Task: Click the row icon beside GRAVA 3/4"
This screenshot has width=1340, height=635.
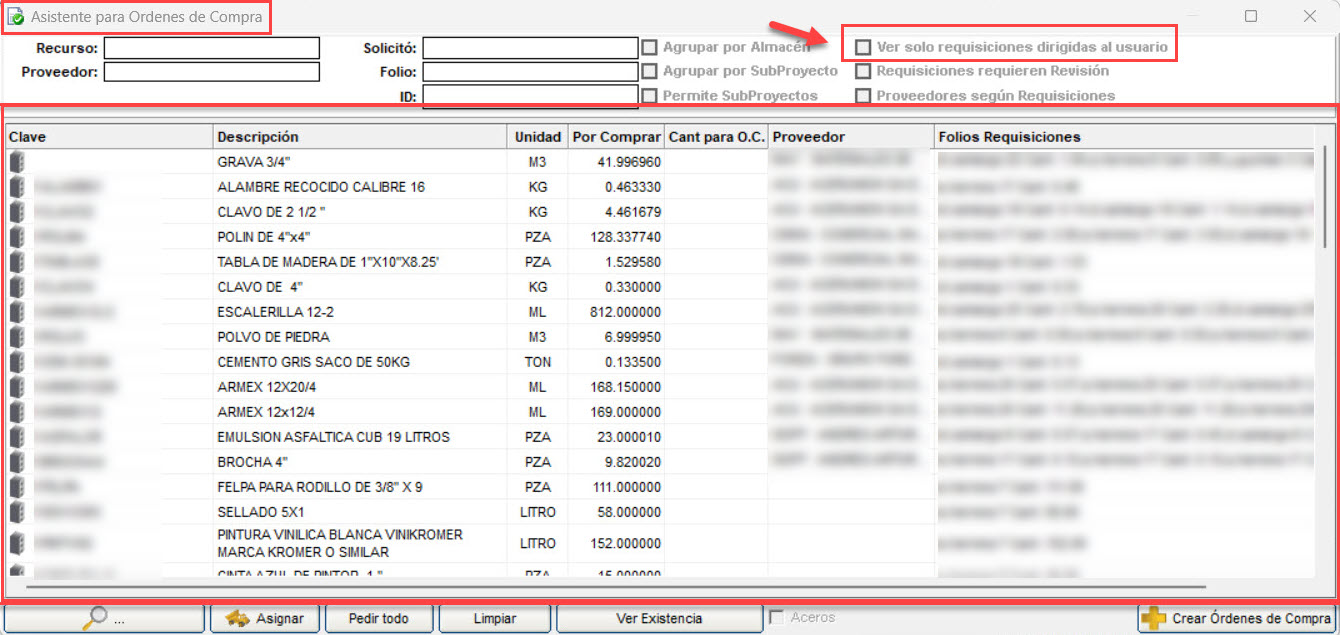Action: [16, 162]
